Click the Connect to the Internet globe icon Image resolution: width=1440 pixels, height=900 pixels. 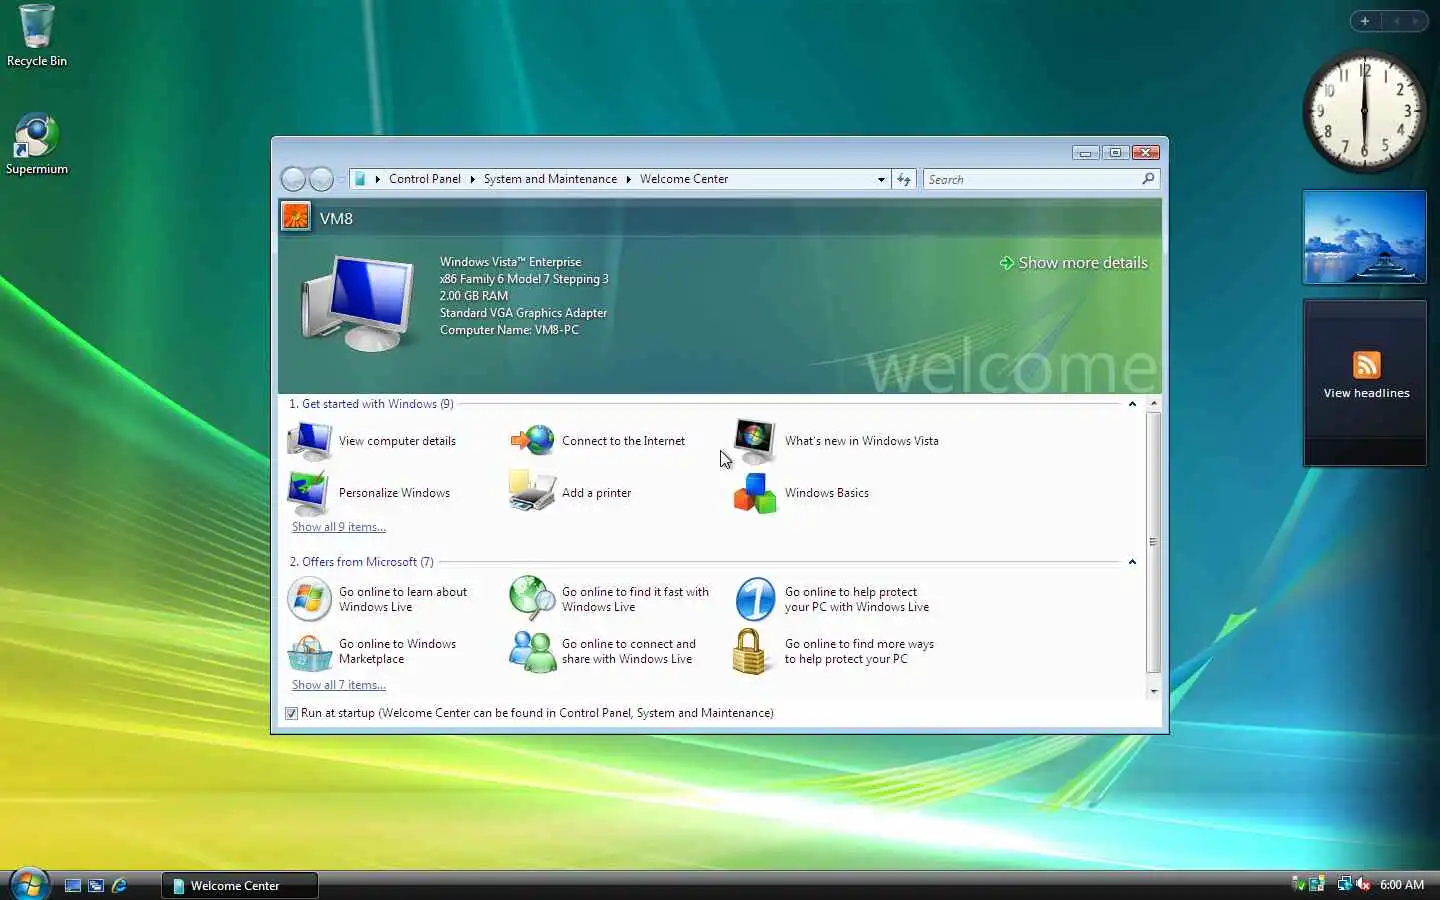tap(532, 440)
